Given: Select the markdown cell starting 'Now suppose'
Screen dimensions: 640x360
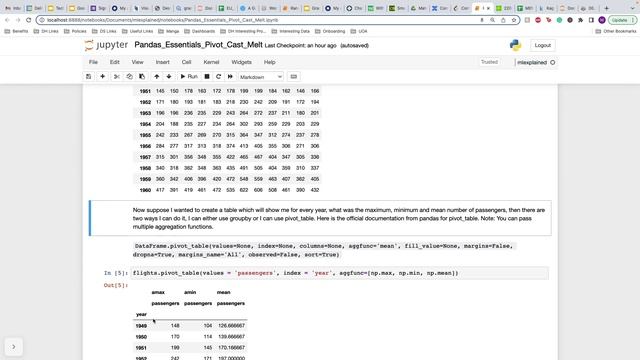Looking at the screenshot, I should click(x=320, y=218).
